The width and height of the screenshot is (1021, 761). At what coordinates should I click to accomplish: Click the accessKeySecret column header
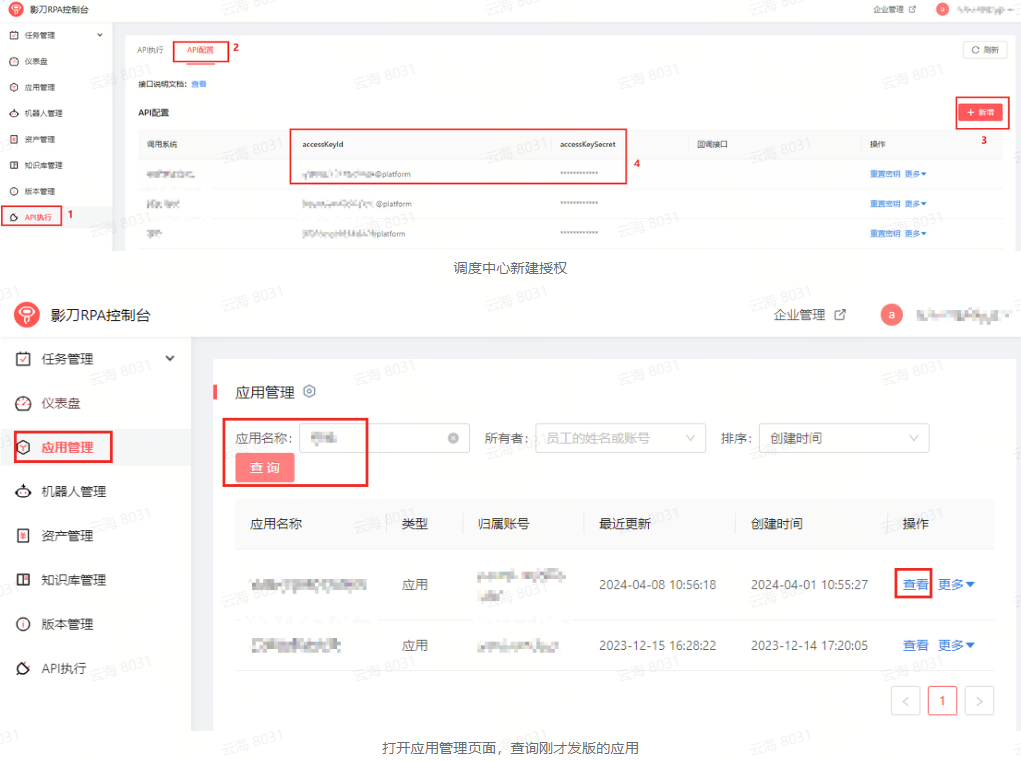(587, 145)
